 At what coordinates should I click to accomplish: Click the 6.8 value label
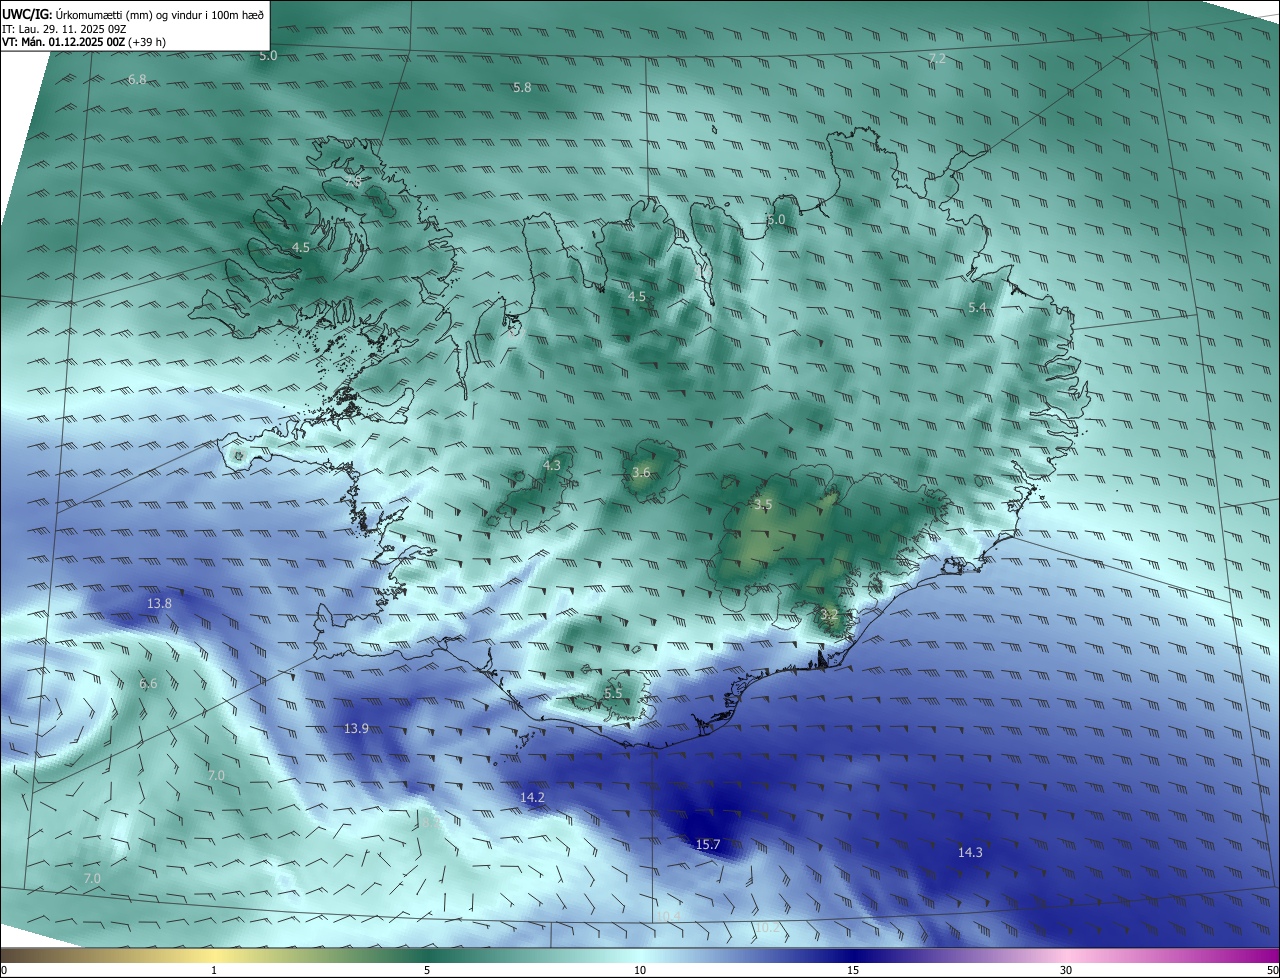tap(137, 79)
